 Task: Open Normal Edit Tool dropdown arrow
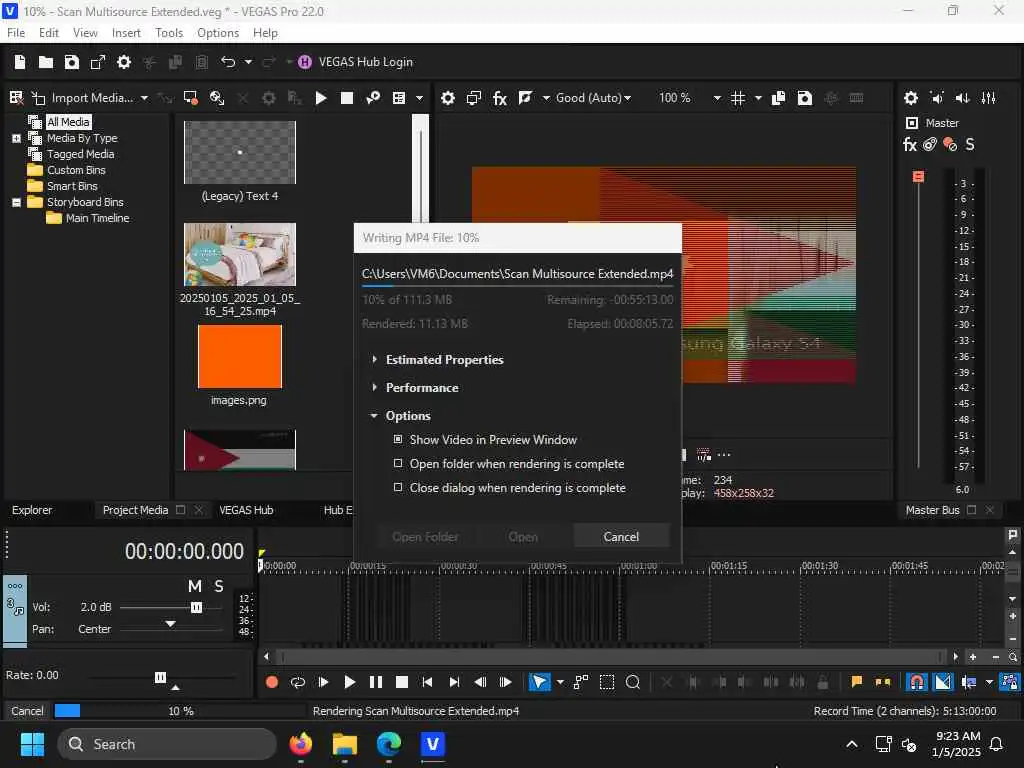coord(560,682)
